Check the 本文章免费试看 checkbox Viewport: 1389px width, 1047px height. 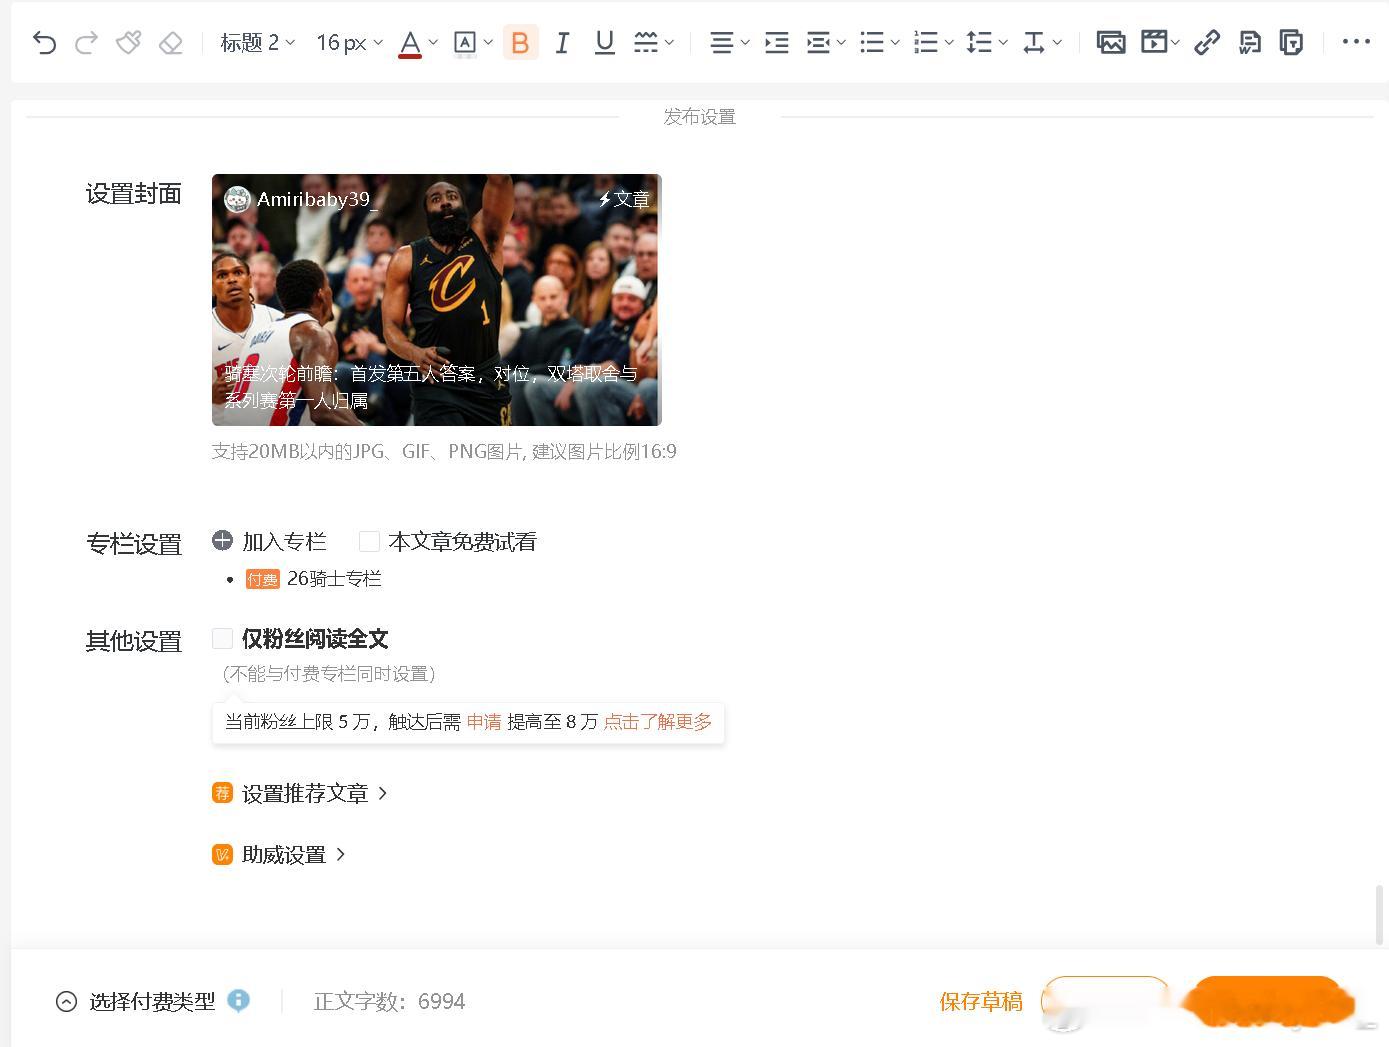(369, 541)
